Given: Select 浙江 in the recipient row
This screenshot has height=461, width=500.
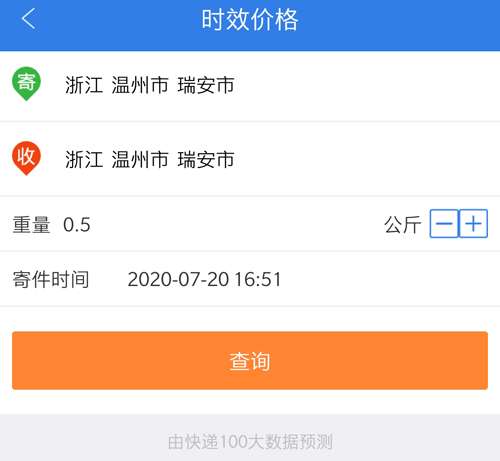Looking at the screenshot, I should click(84, 159).
